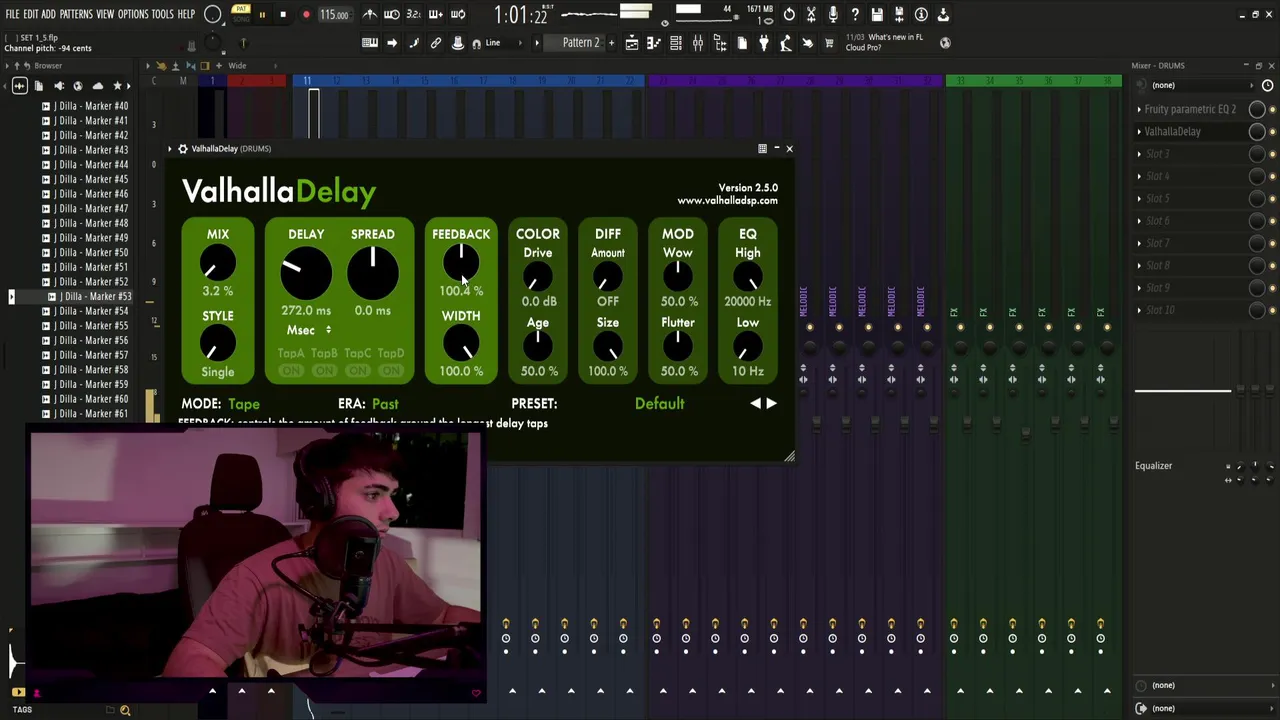
Task: Switch to PAT mode
Action: coord(241,8)
